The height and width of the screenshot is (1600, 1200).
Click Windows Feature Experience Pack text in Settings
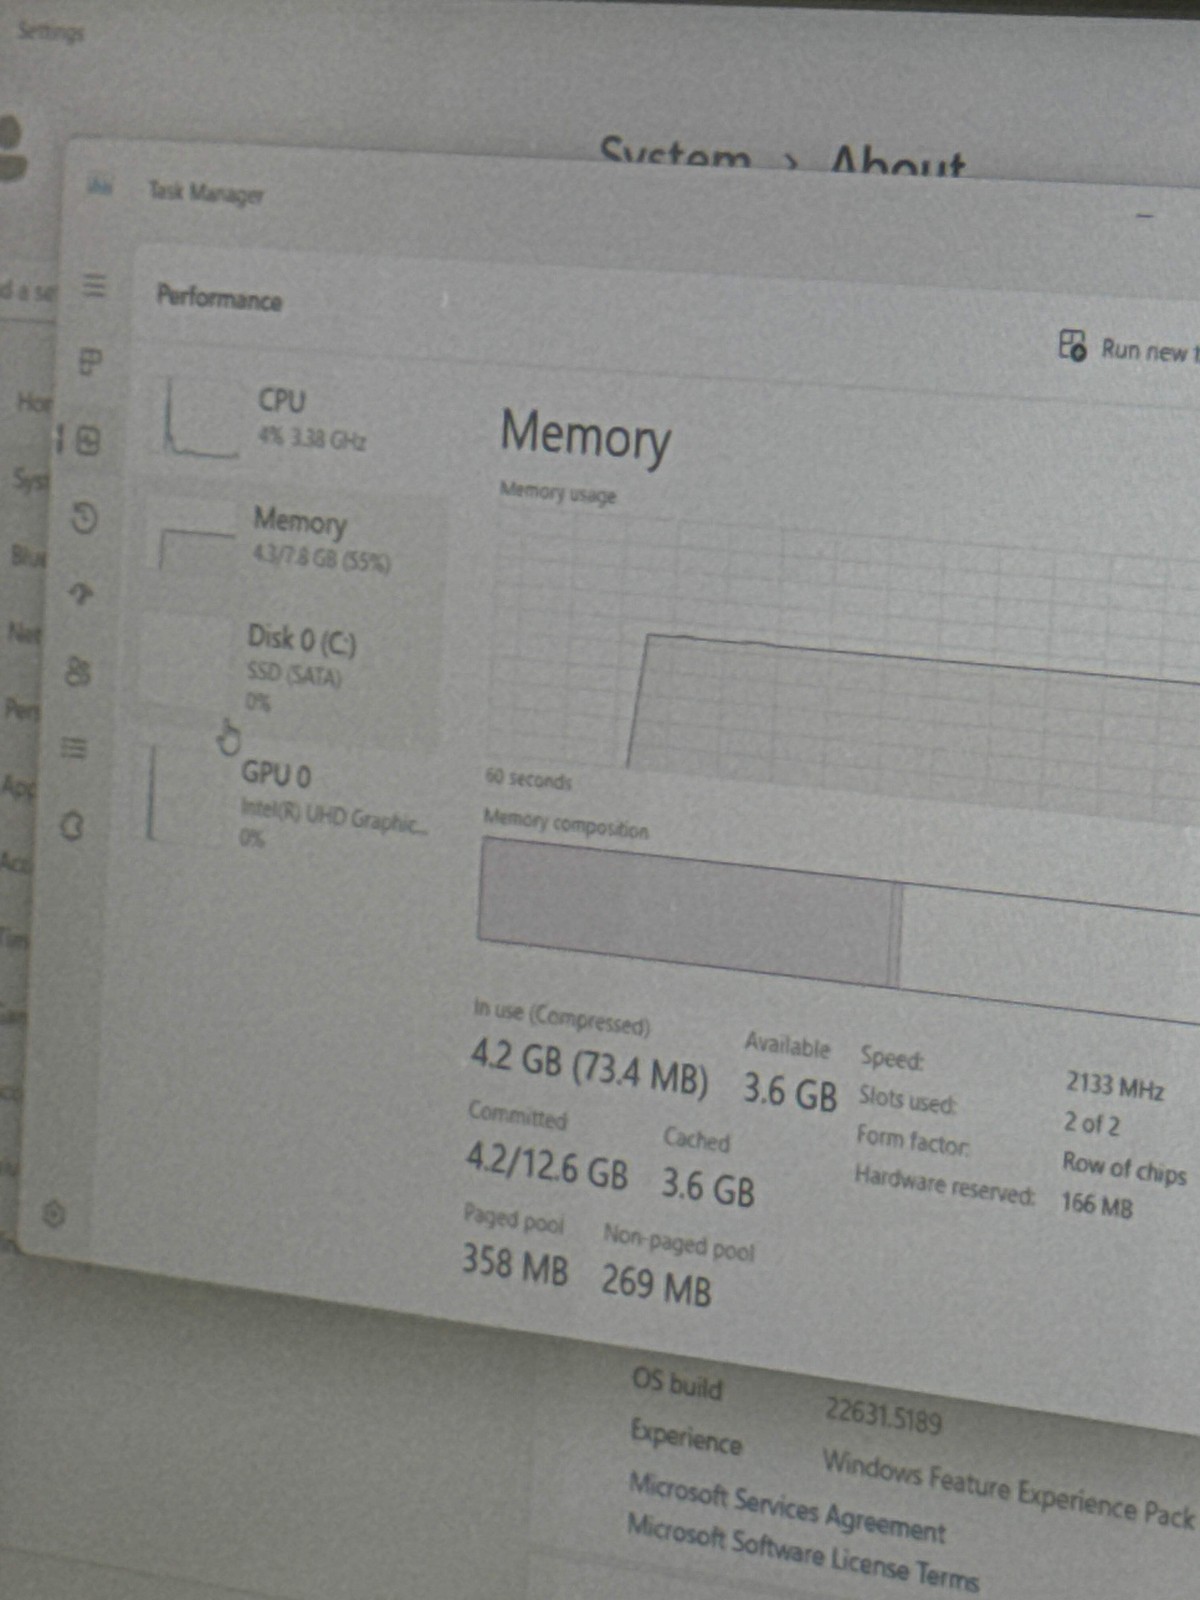(x=1008, y=1489)
